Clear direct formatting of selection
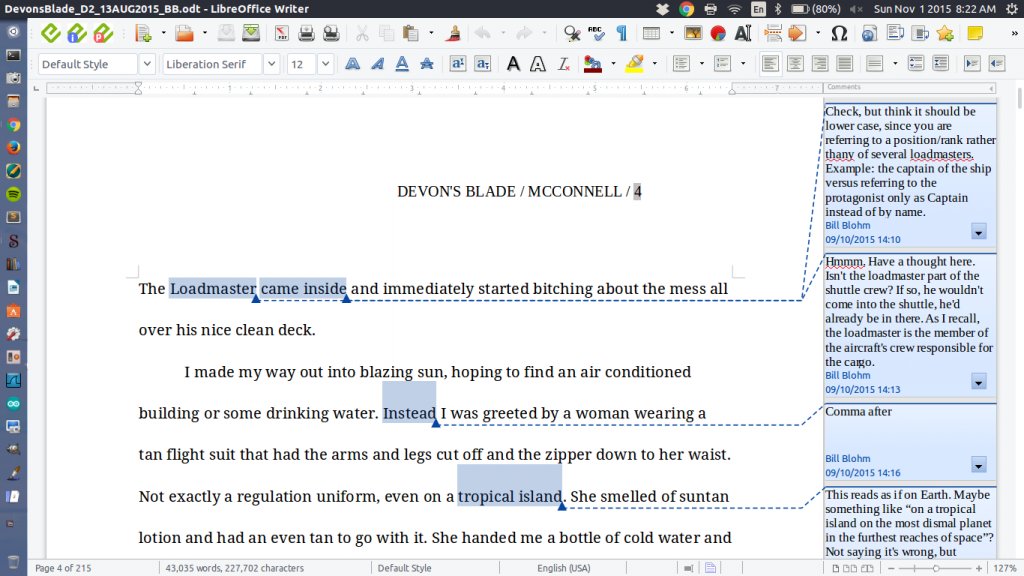Screen dimensions: 1024x576 (563, 63)
